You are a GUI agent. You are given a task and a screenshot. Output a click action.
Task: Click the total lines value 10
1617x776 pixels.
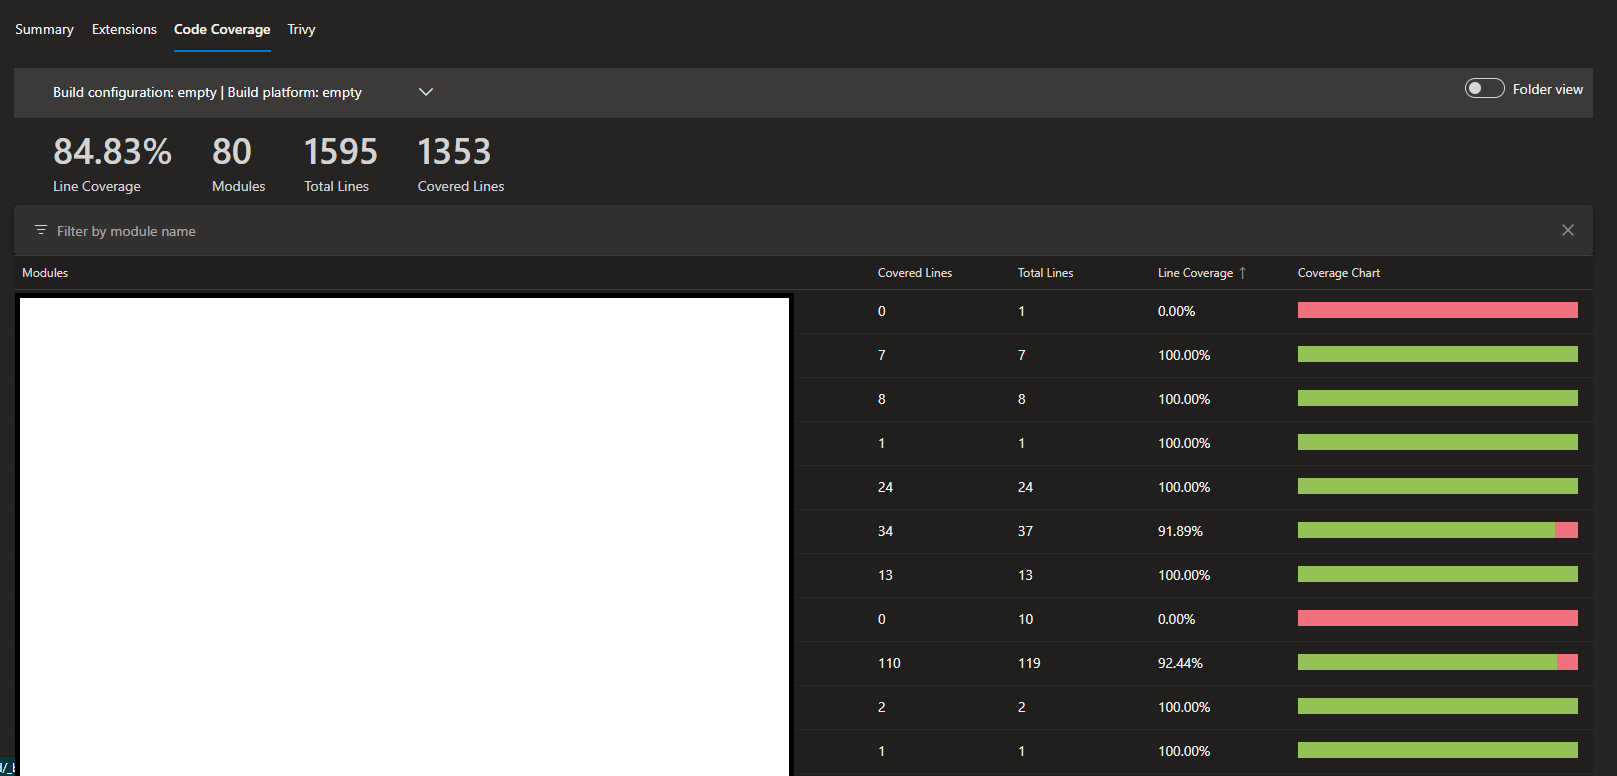1025,619
